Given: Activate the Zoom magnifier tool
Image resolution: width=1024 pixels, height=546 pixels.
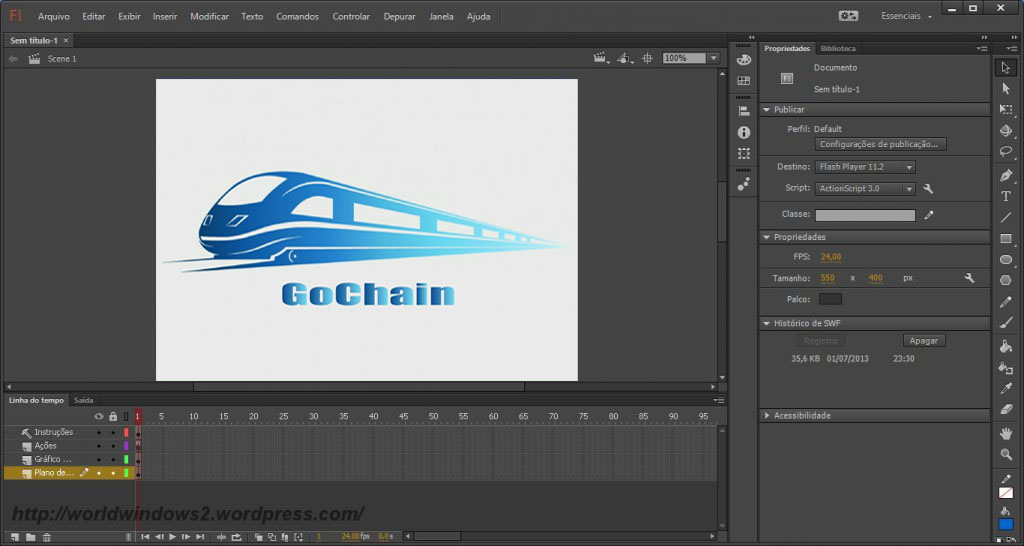Looking at the screenshot, I should point(1006,454).
